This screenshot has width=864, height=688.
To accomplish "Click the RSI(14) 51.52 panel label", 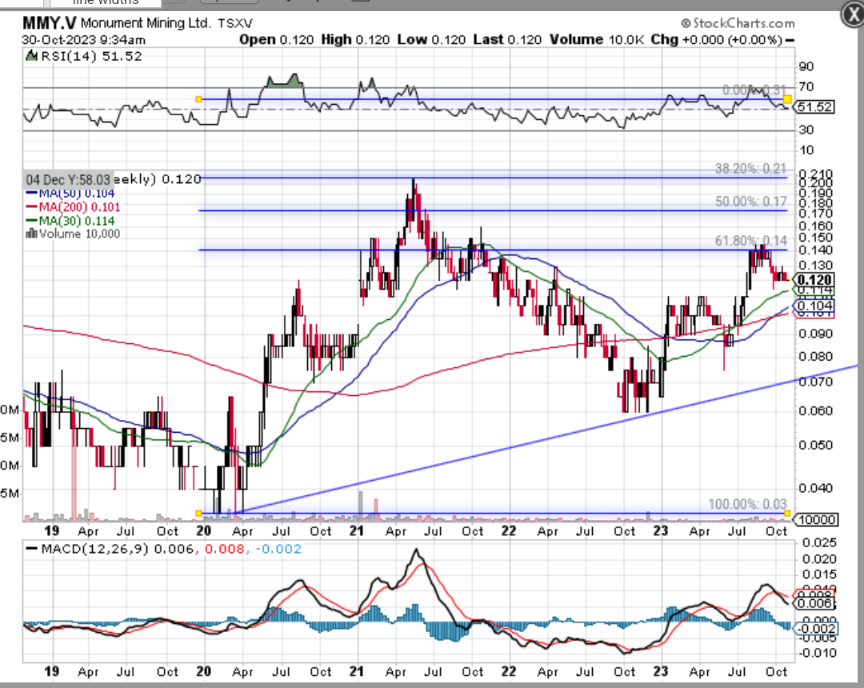I will pos(91,56).
